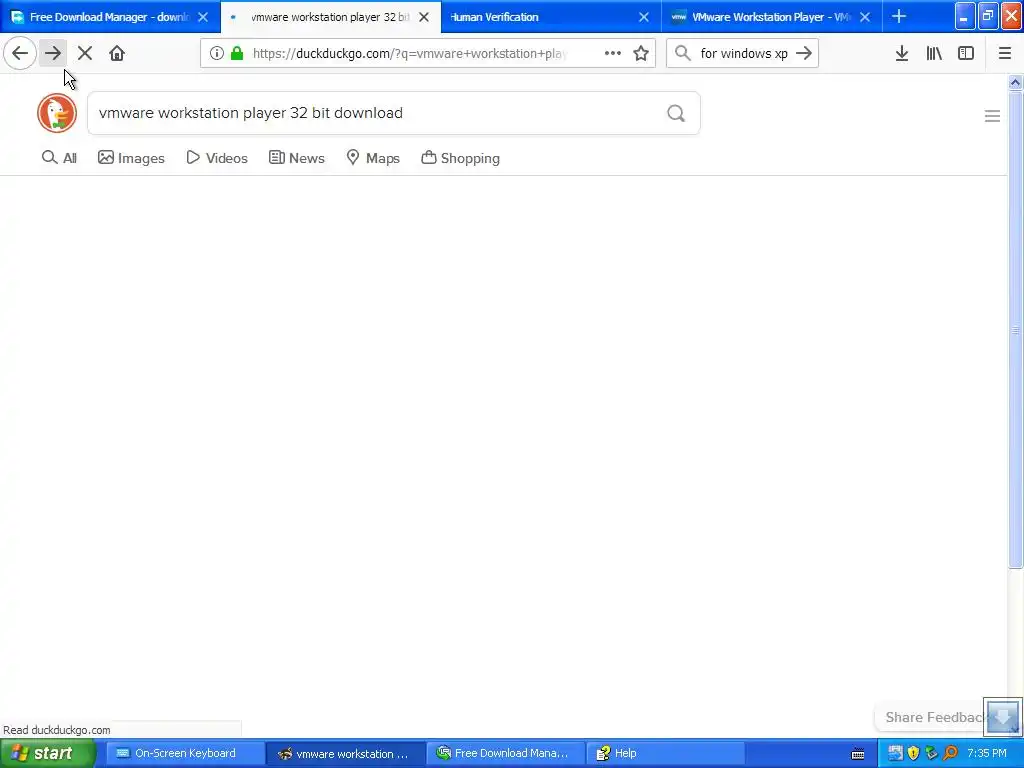Open DuckDuckGo side menu
Image resolution: width=1024 pixels, height=768 pixels.
[x=992, y=116]
